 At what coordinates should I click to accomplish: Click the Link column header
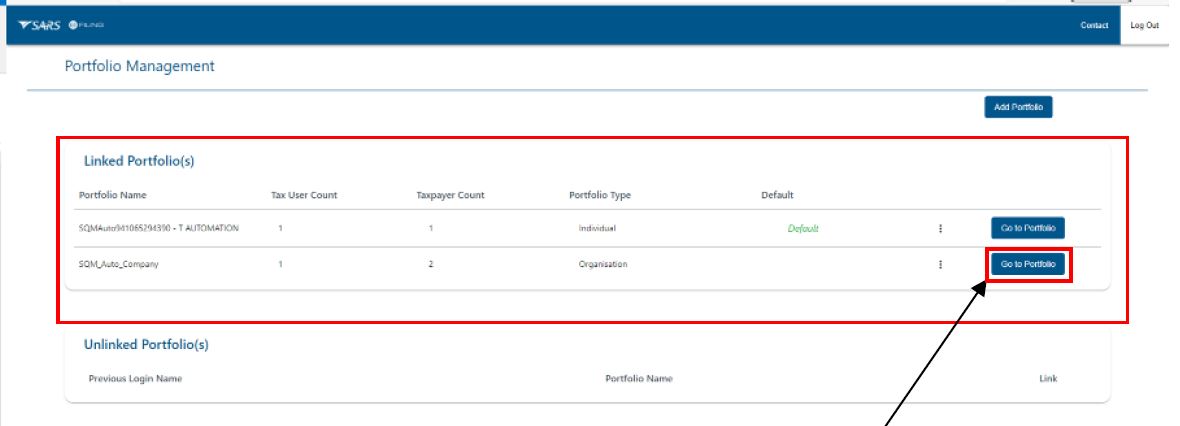(1048, 379)
